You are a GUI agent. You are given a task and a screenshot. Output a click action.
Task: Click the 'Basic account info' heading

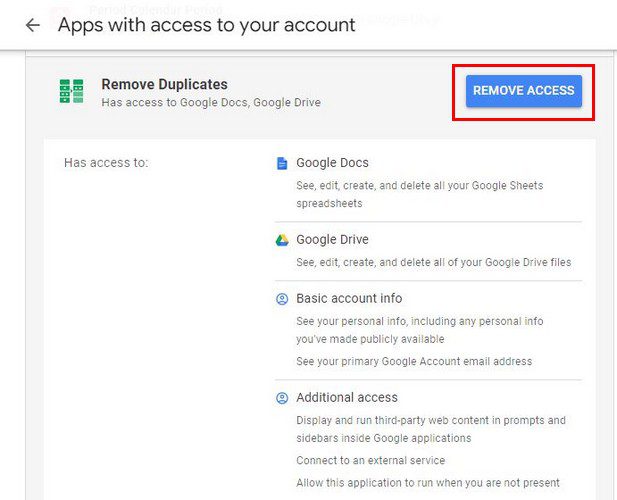tap(349, 299)
